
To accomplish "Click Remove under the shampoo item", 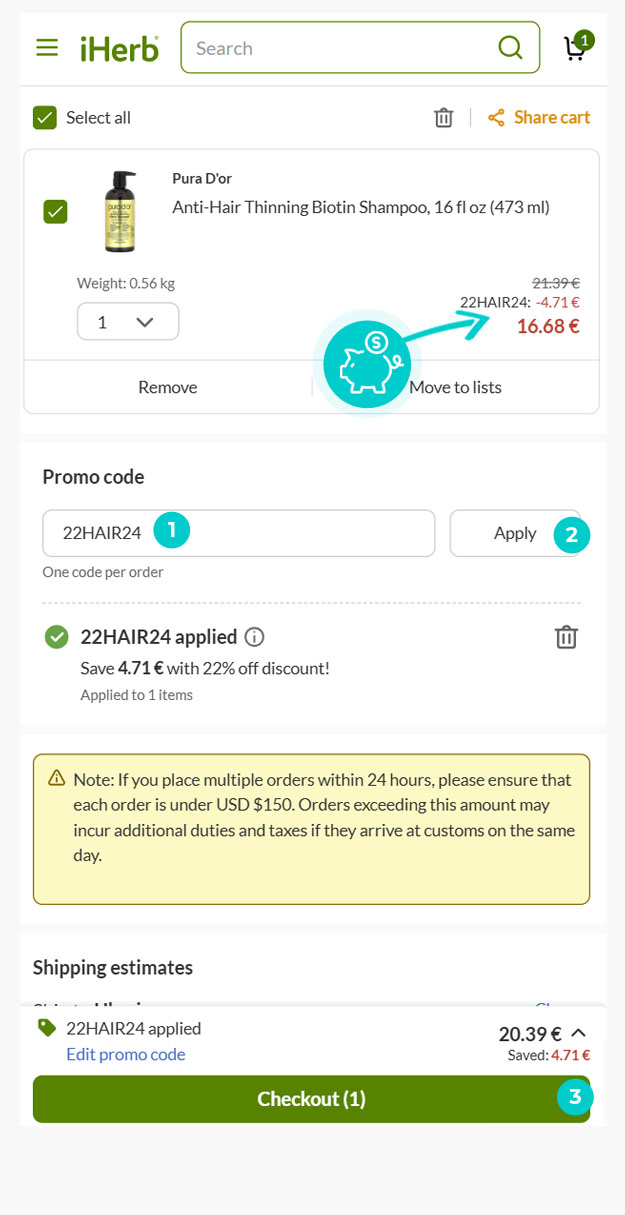I will pos(168,387).
